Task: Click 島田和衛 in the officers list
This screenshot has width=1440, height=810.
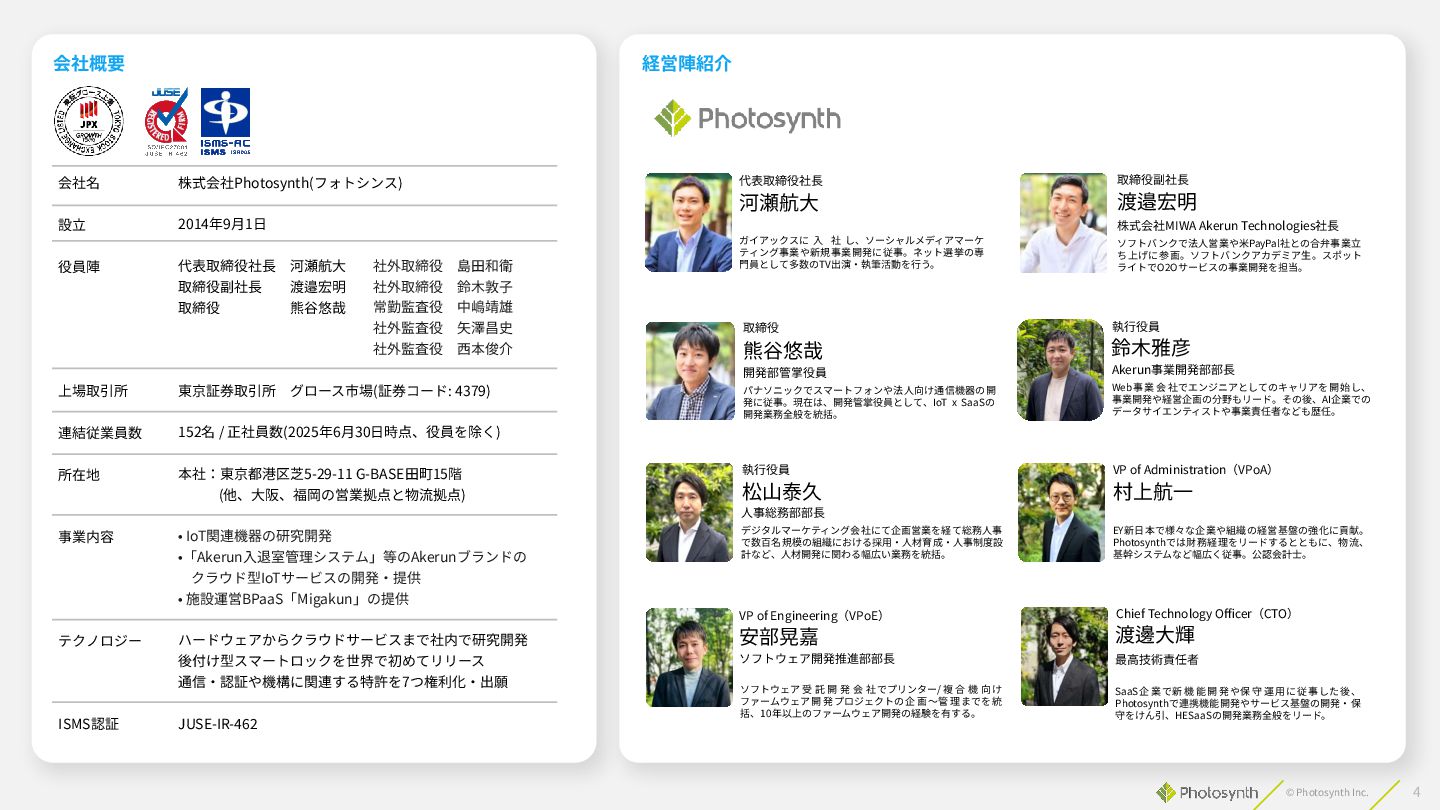Action: (485, 266)
